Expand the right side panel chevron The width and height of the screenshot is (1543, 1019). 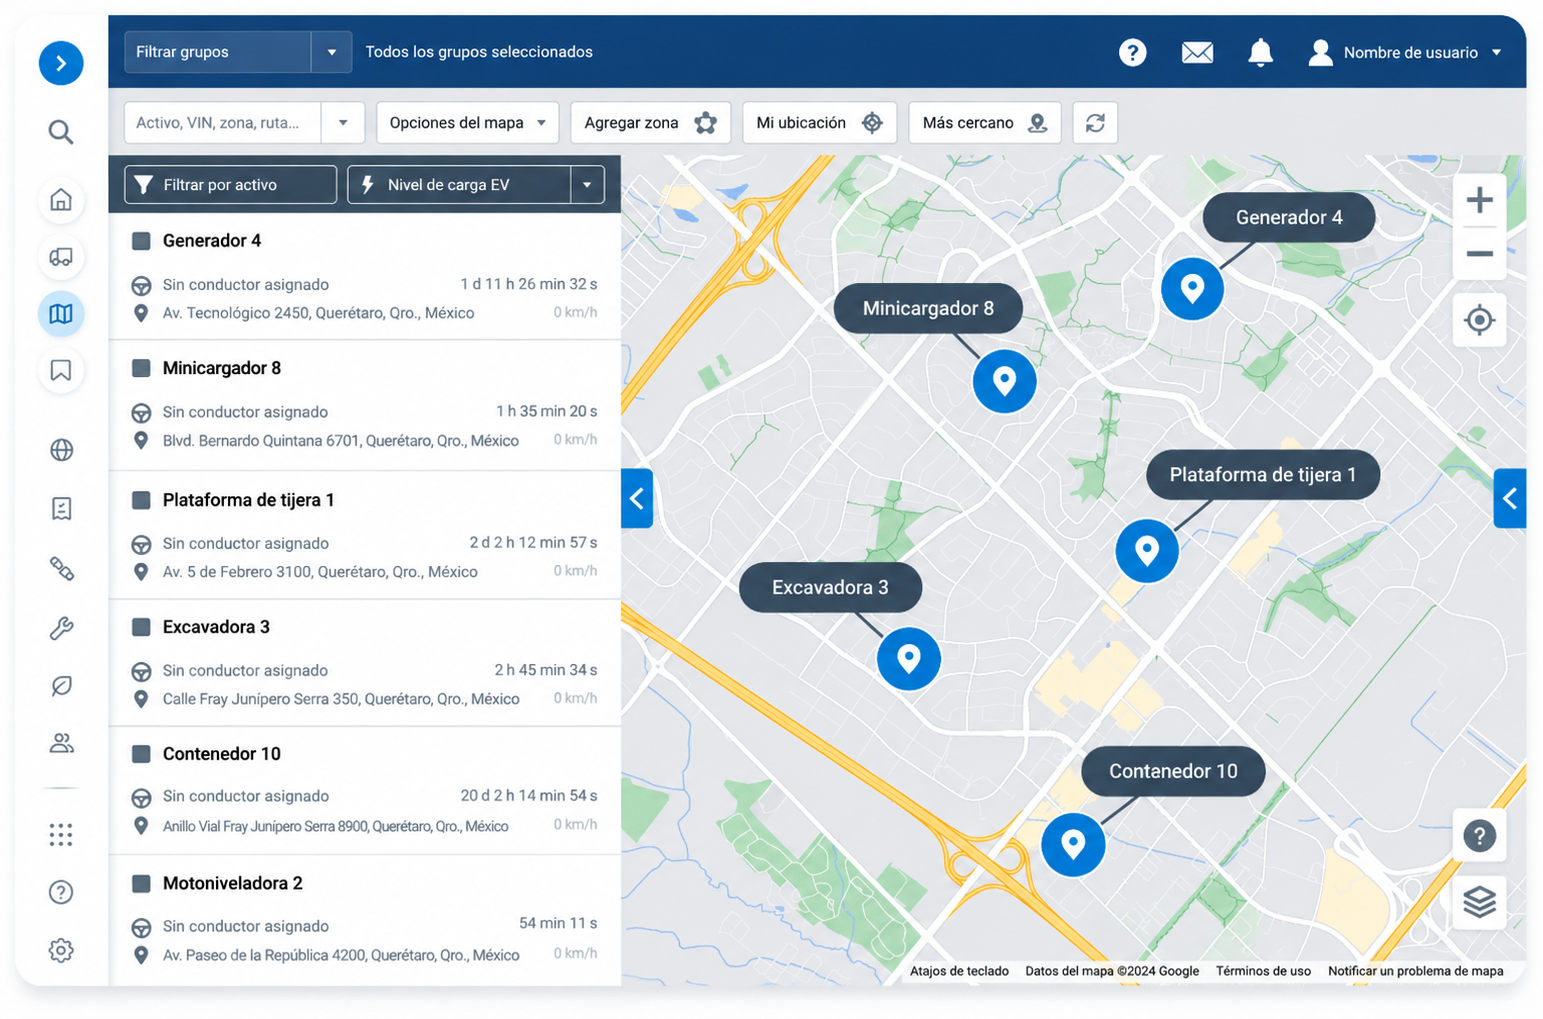[x=1510, y=498]
